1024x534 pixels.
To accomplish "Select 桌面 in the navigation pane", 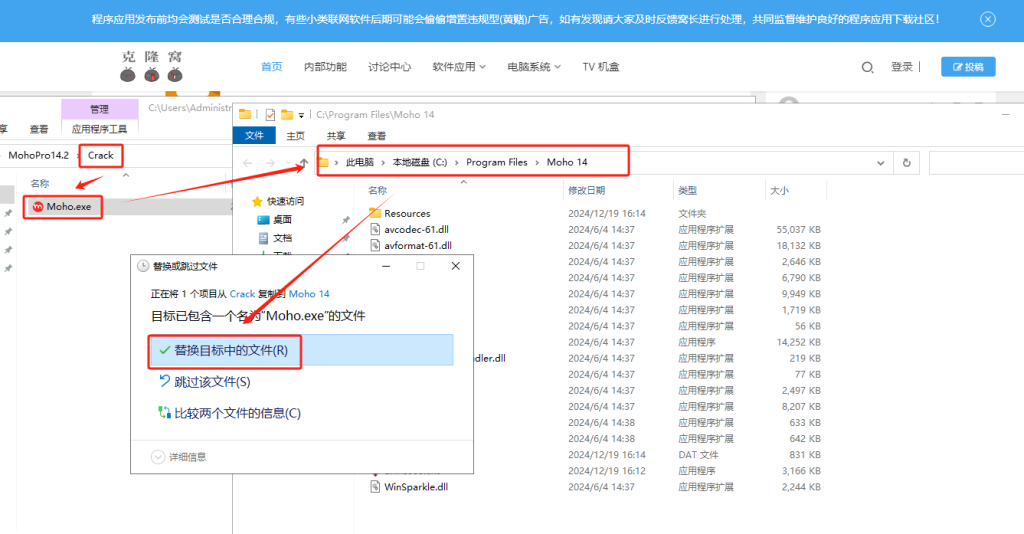I will [x=282, y=219].
